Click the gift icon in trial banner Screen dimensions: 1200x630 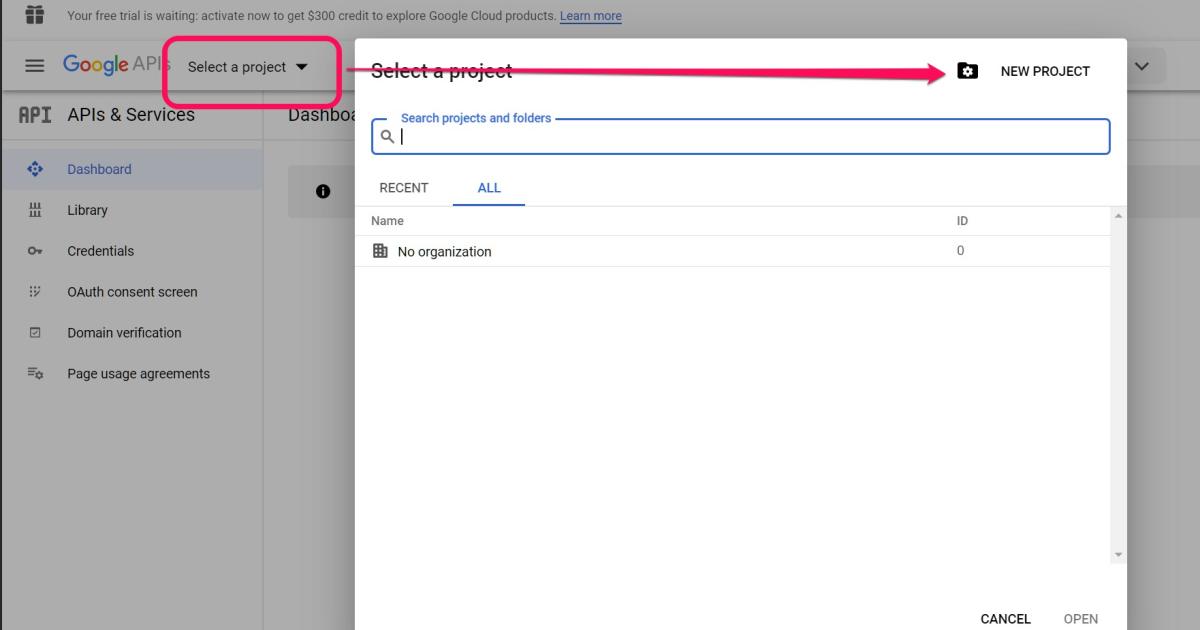click(35, 15)
